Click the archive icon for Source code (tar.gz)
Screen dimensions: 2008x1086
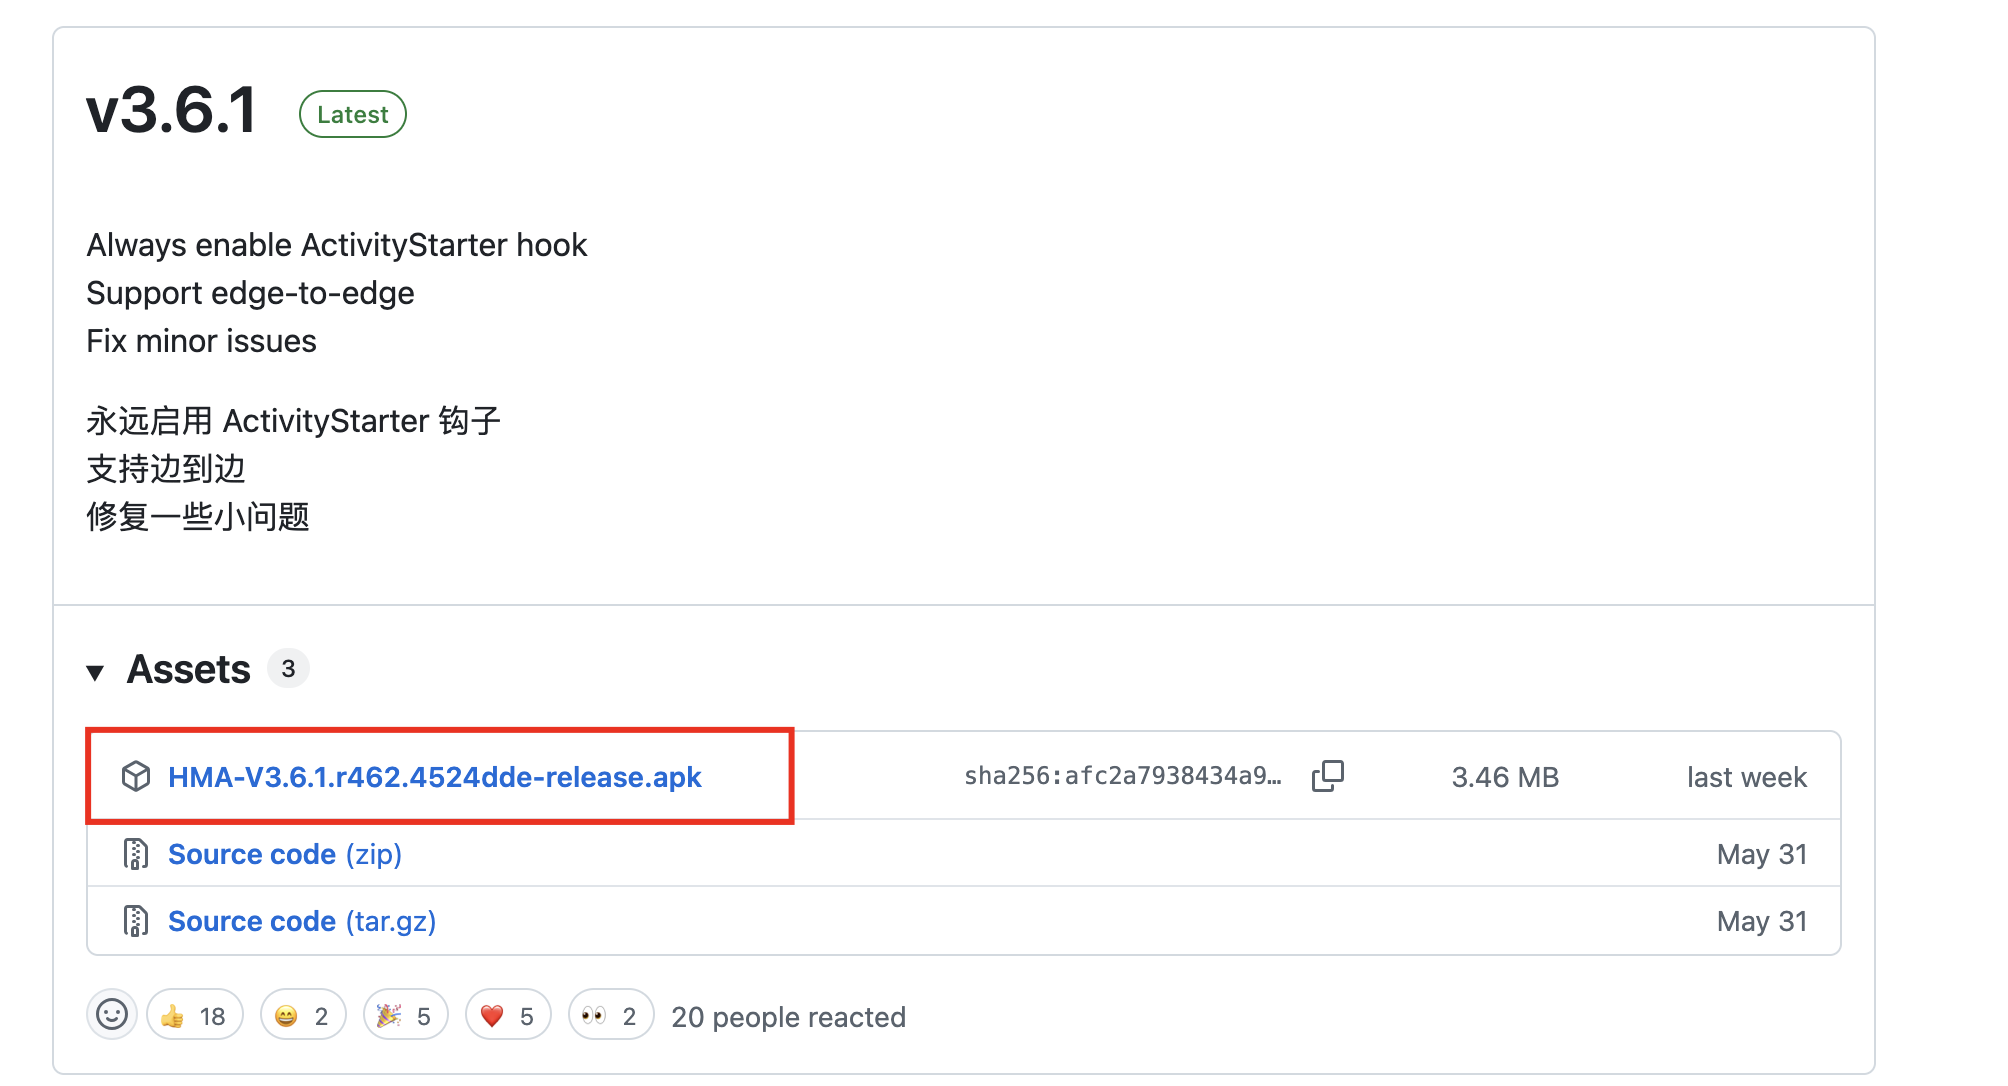click(x=136, y=921)
